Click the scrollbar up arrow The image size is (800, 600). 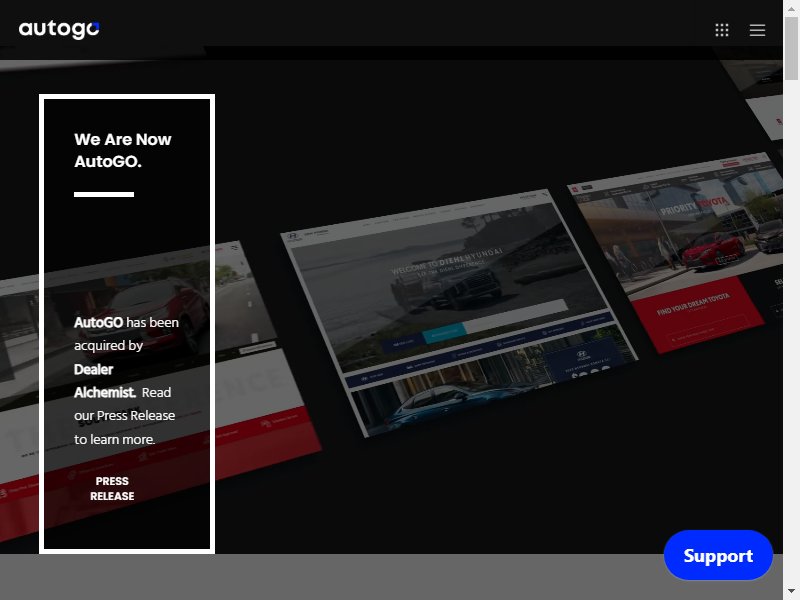tap(791, 8)
